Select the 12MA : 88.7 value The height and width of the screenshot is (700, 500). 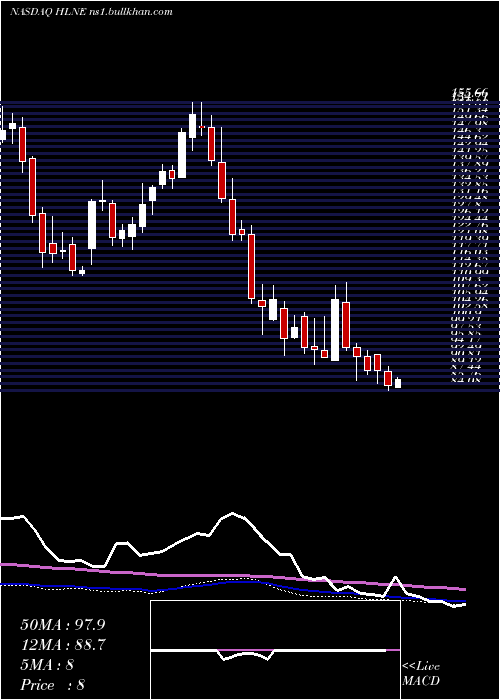[63, 645]
